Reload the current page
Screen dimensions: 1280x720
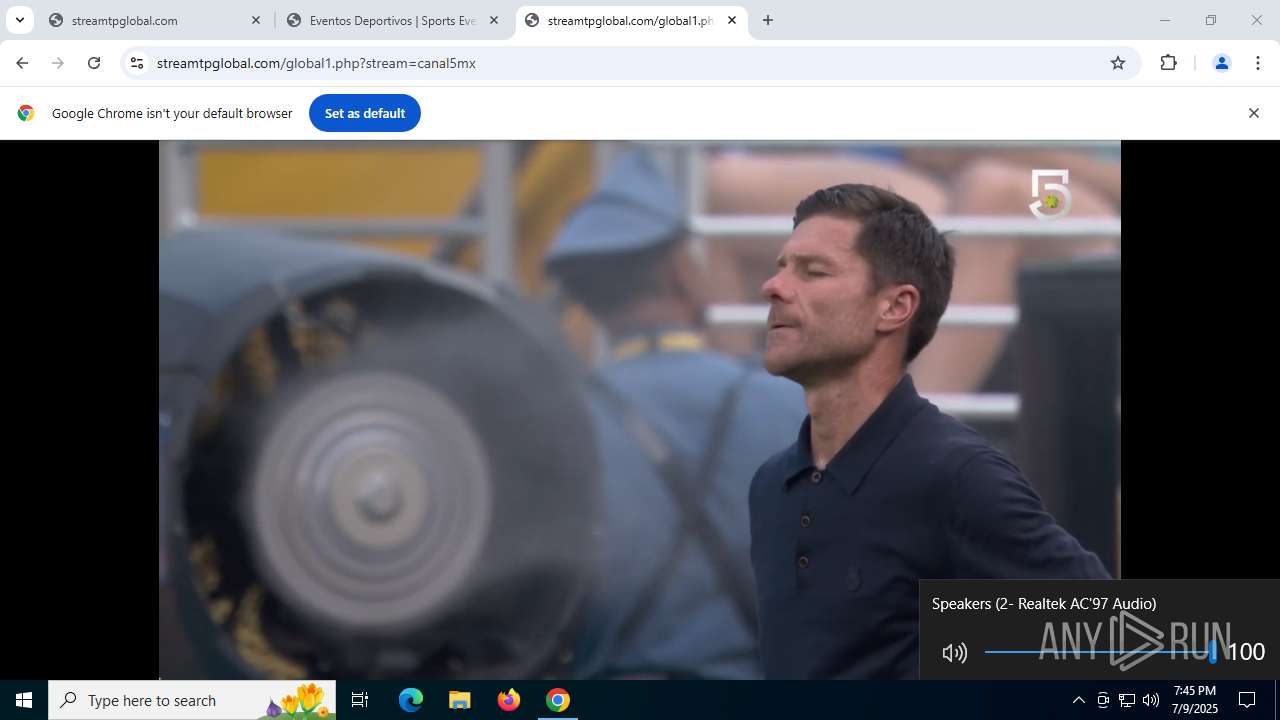click(94, 63)
